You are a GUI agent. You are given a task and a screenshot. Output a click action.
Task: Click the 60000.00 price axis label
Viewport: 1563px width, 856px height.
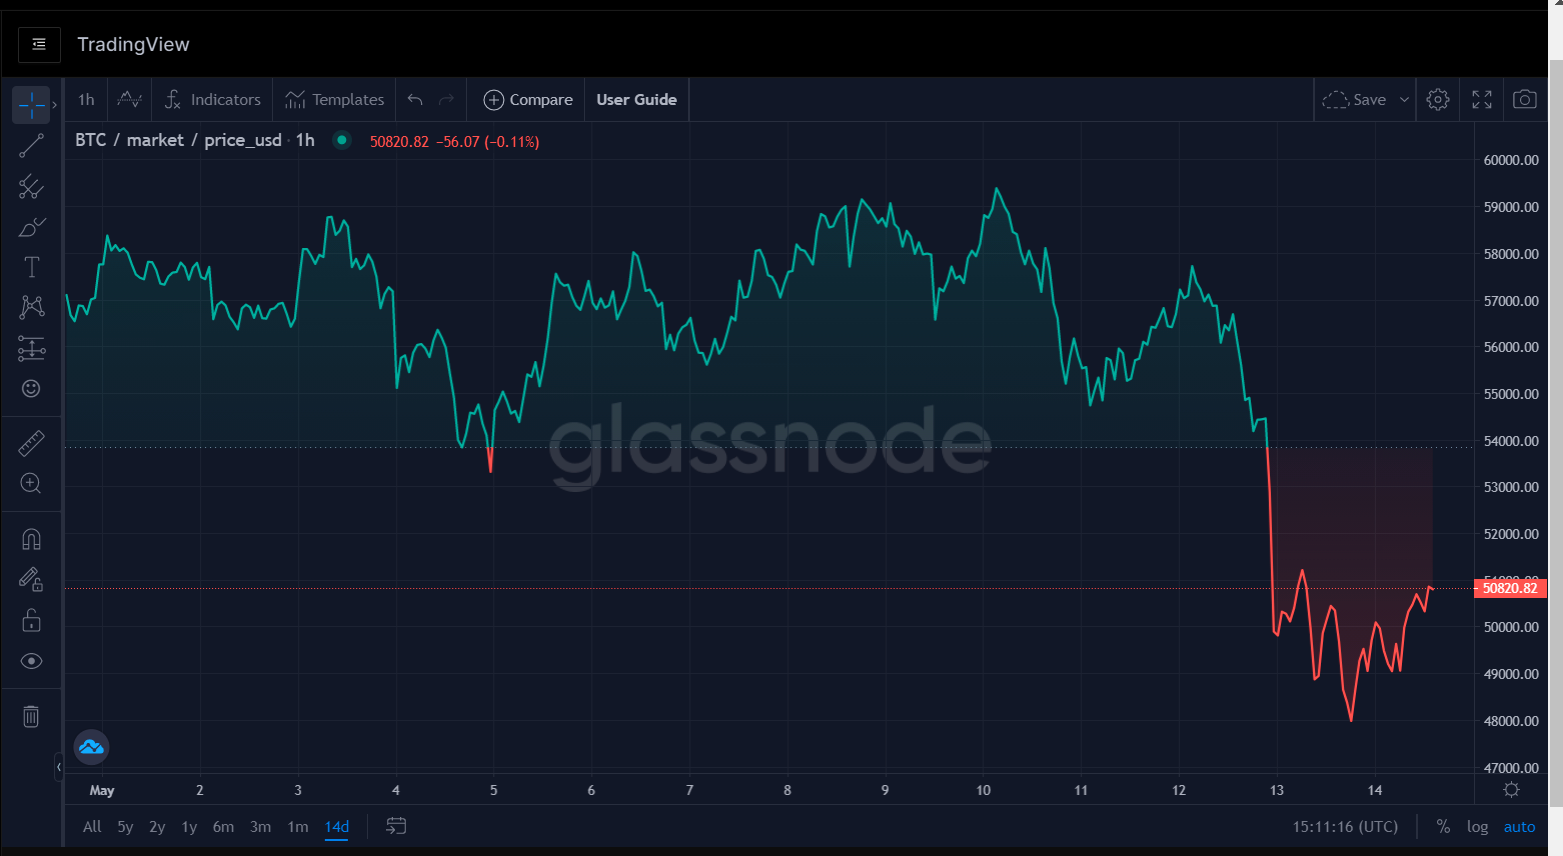point(1511,160)
